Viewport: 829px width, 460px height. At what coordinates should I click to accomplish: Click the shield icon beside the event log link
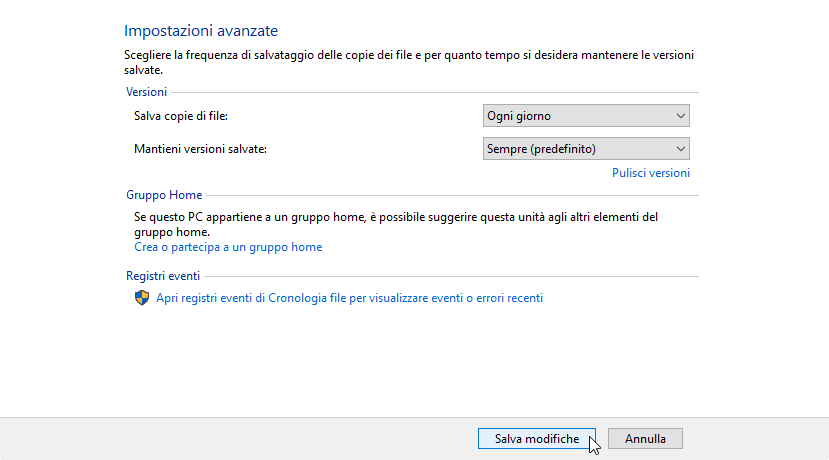pyautogui.click(x=142, y=298)
